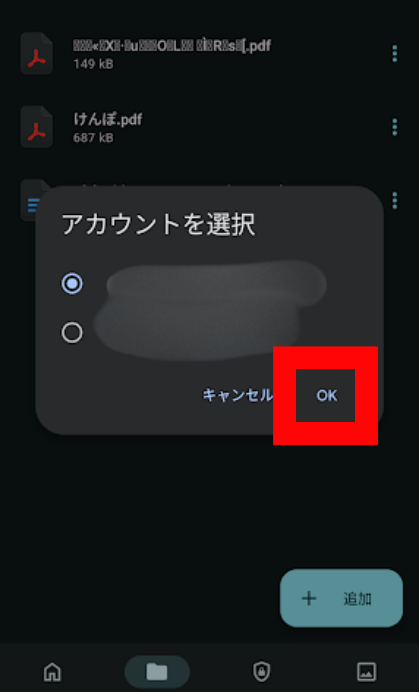Select the first account radio button
Image resolution: width=420 pixels, height=693 pixels.
(72, 283)
